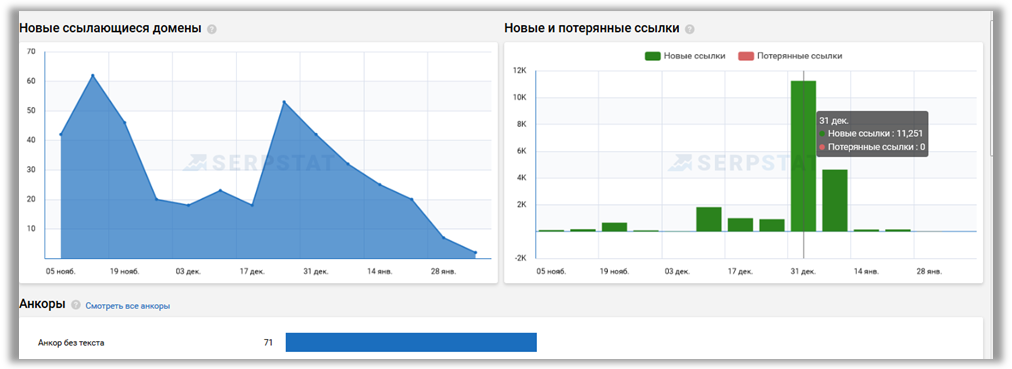The width and height of the screenshot is (1012, 369).
Task: Click the green bar above 17 дек. label
Action: [740, 224]
